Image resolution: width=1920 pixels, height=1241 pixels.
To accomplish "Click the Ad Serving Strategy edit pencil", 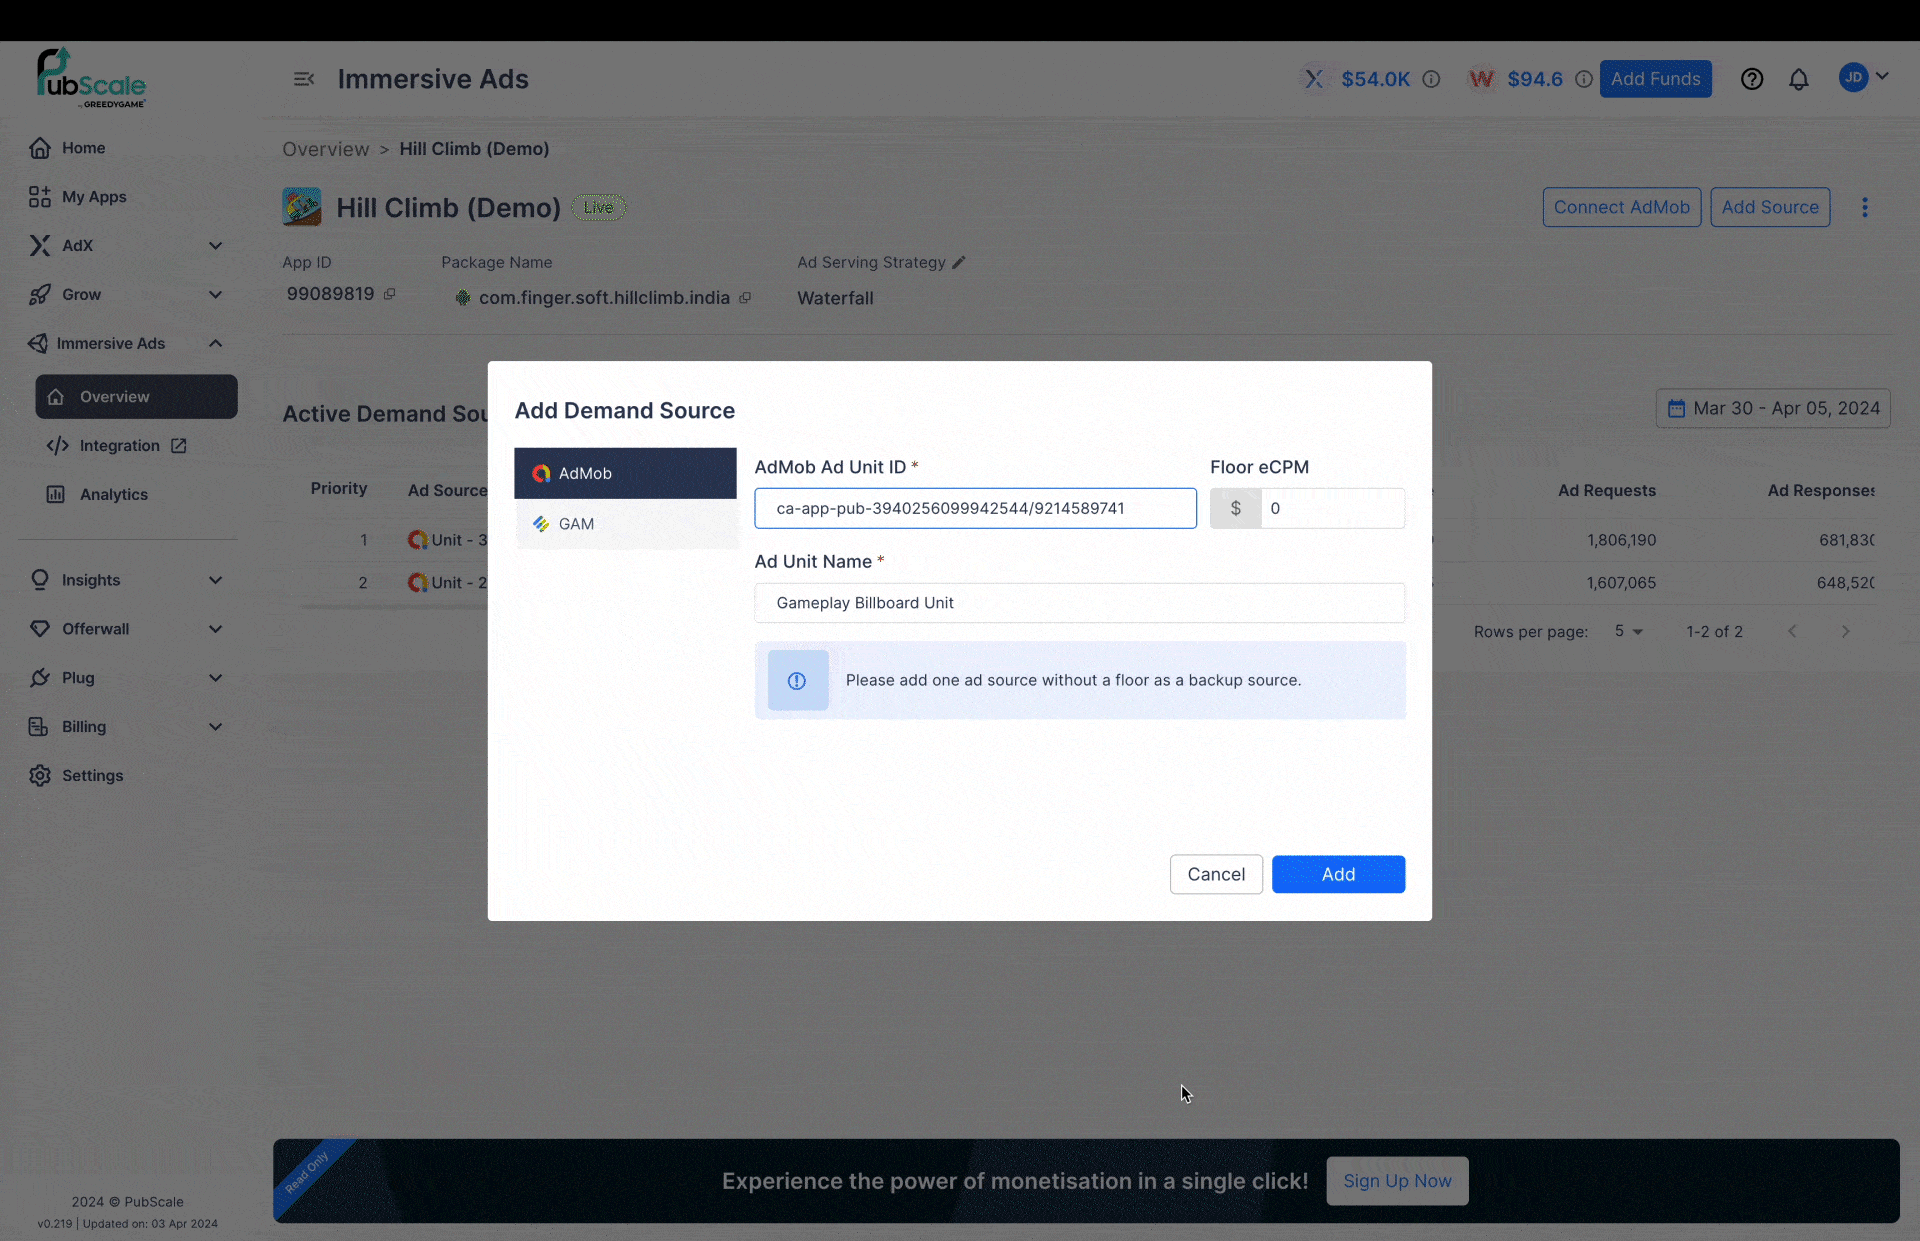I will tap(959, 262).
